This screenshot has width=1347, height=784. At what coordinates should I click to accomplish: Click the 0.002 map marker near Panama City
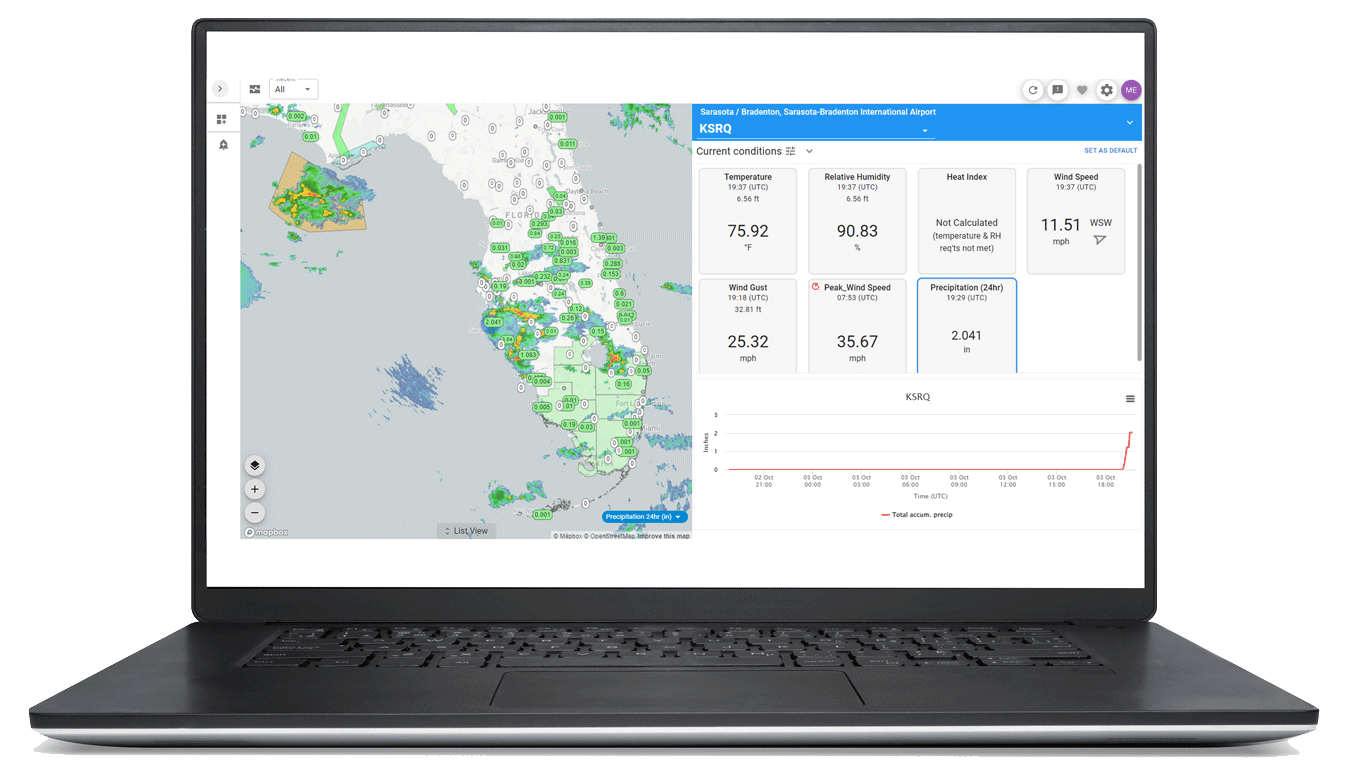tap(296, 116)
